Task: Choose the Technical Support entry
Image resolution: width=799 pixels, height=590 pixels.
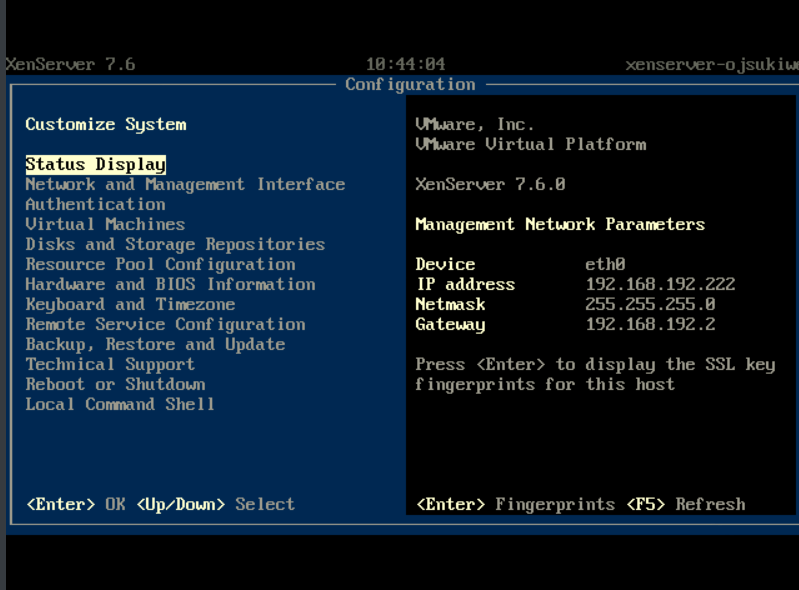Action: 110,364
